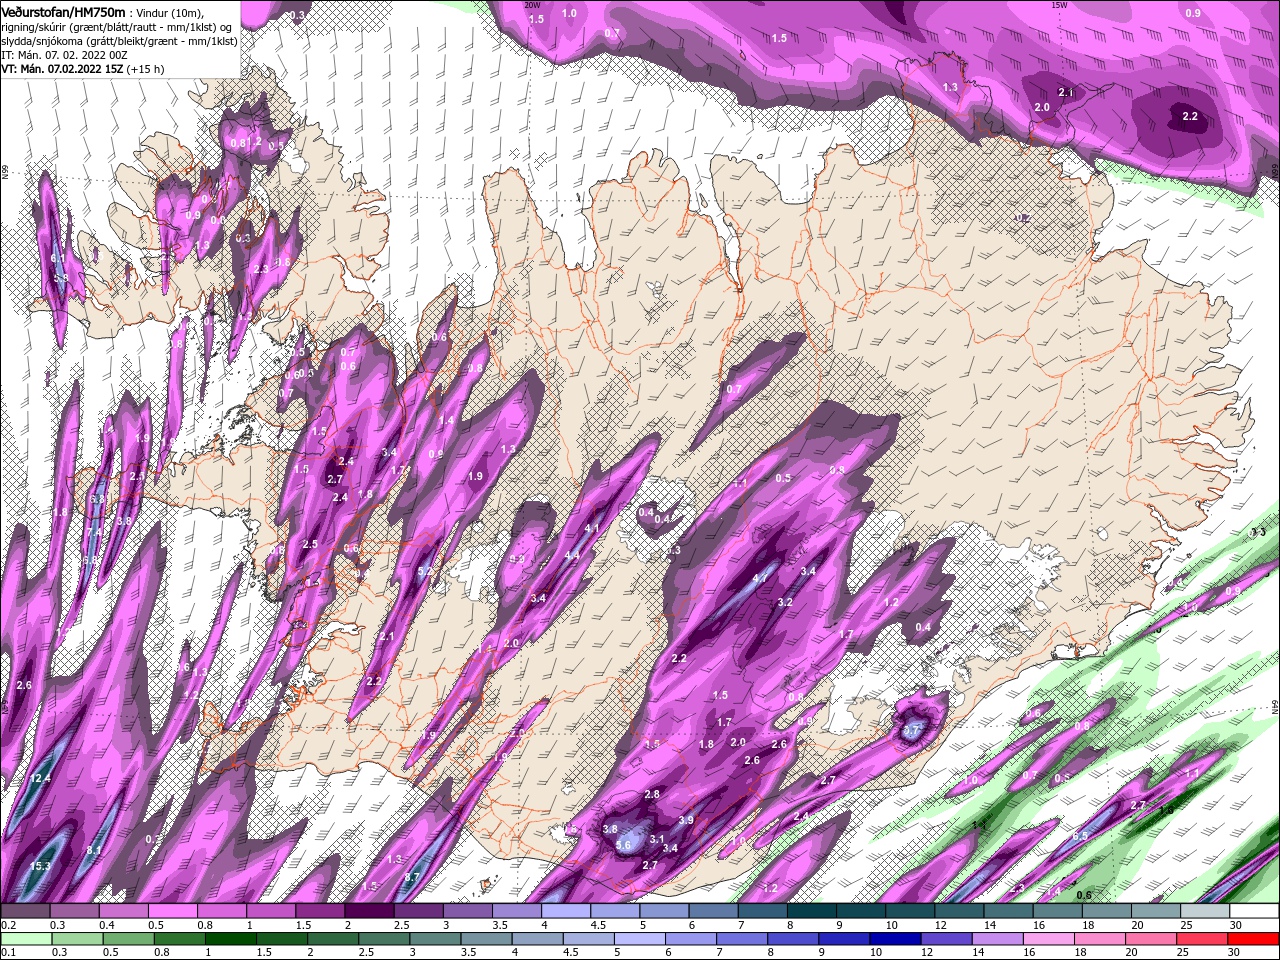This screenshot has width=1280, height=960.
Task: Click the 20W longitude label
Action: (532, 5)
